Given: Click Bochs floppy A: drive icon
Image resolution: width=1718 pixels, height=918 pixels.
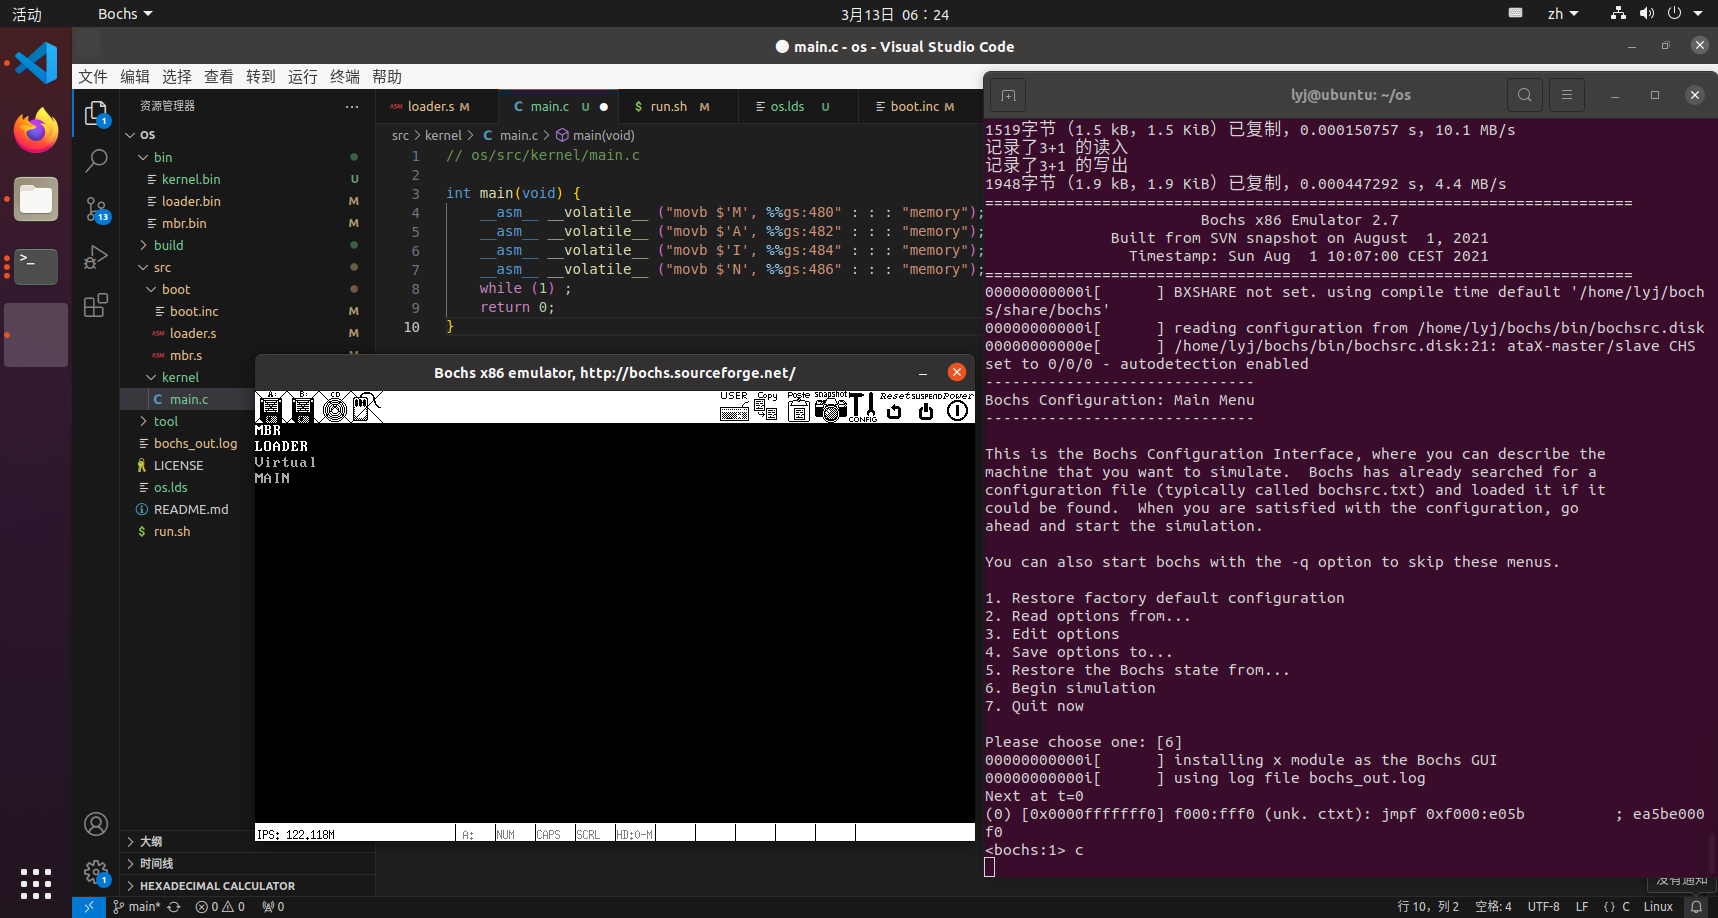Looking at the screenshot, I should click(270, 407).
